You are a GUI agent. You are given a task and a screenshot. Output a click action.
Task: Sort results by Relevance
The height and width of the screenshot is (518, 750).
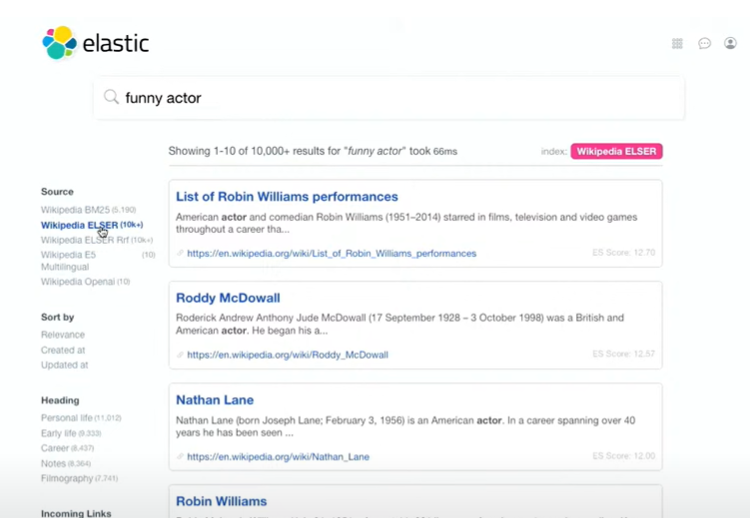tap(63, 334)
